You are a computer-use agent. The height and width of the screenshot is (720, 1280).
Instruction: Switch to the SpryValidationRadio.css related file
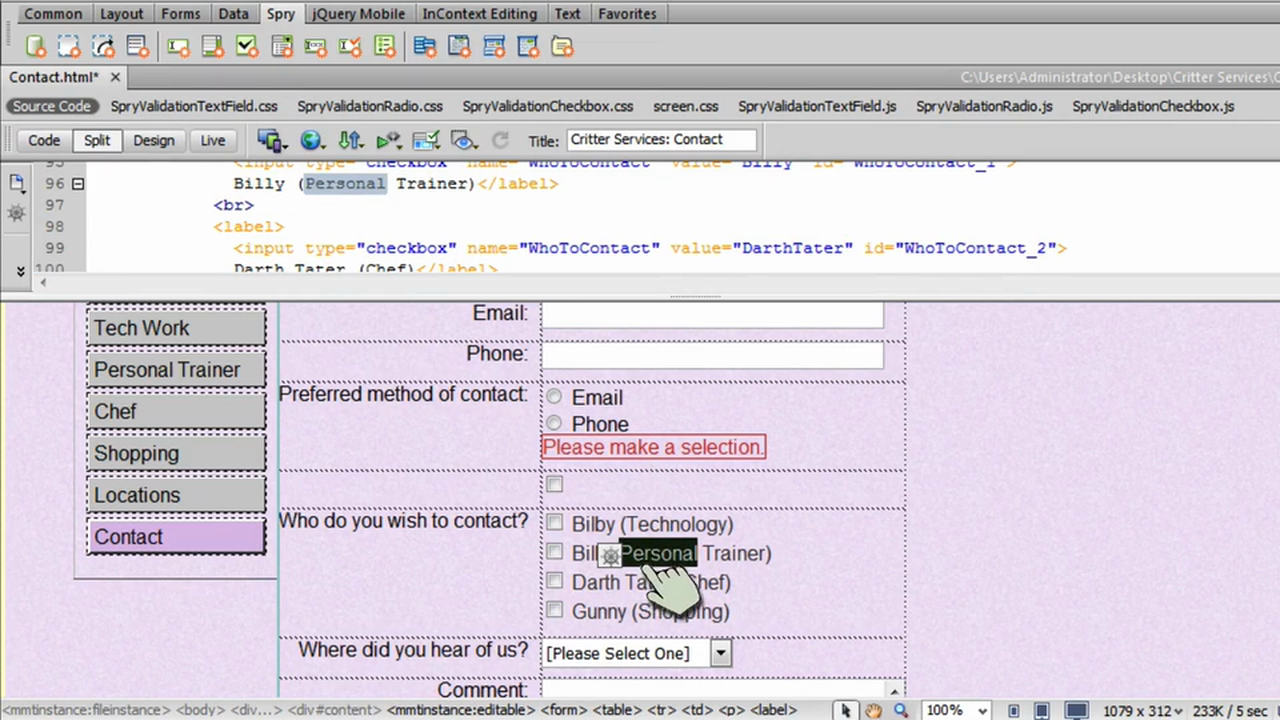[370, 106]
